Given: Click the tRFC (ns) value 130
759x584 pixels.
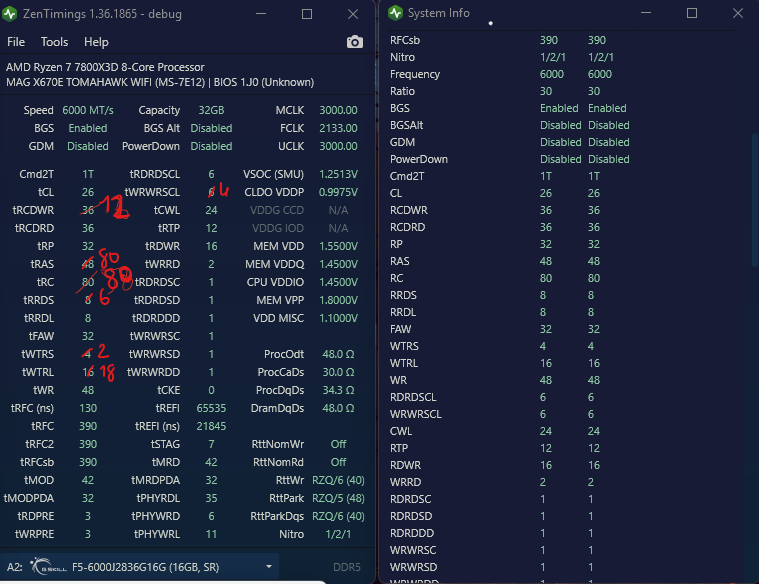Looking at the screenshot, I should point(88,408).
